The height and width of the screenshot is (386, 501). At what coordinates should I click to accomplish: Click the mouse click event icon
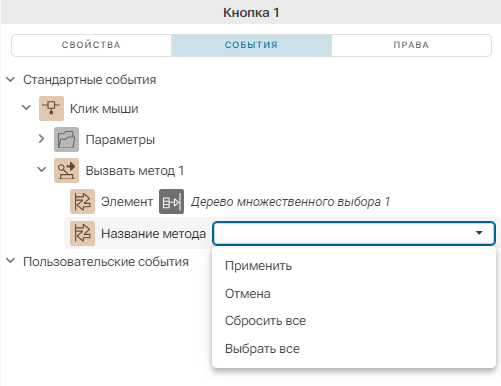(51, 108)
